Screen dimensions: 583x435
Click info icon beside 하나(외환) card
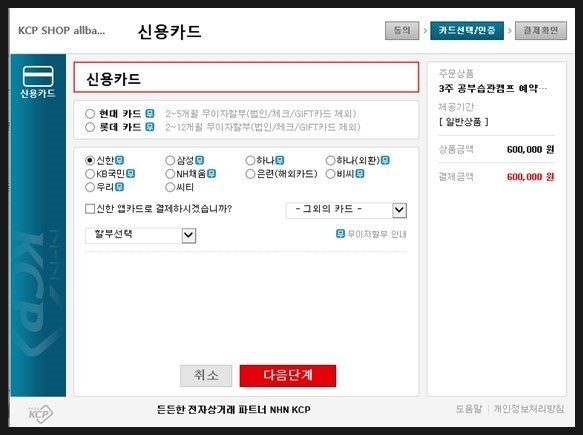click(x=386, y=160)
